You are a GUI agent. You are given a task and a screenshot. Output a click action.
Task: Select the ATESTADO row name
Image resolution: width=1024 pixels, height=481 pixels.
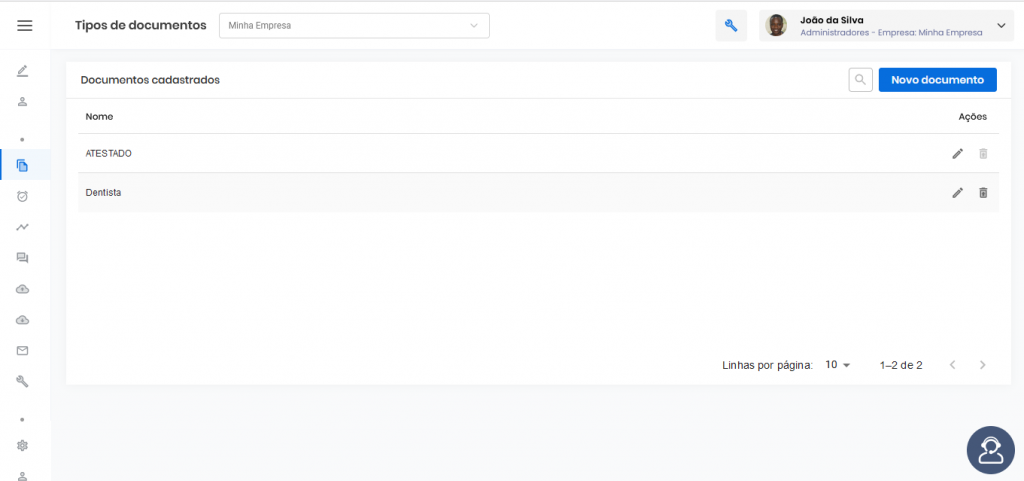point(108,153)
